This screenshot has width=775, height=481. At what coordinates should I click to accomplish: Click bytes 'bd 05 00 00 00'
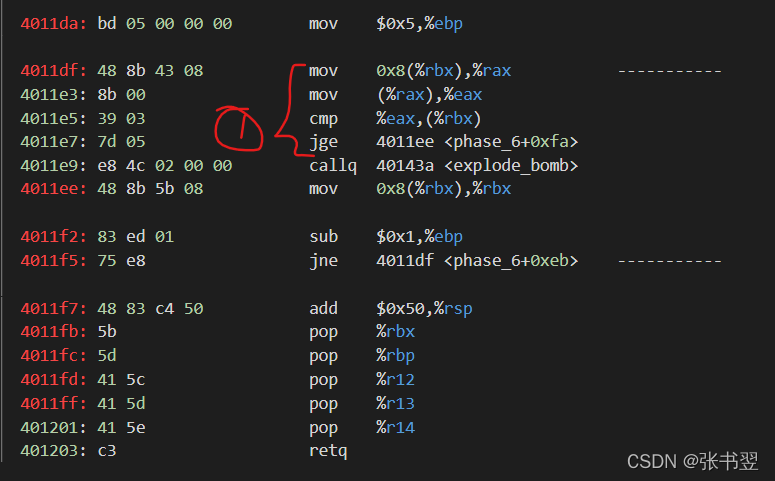[165, 23]
